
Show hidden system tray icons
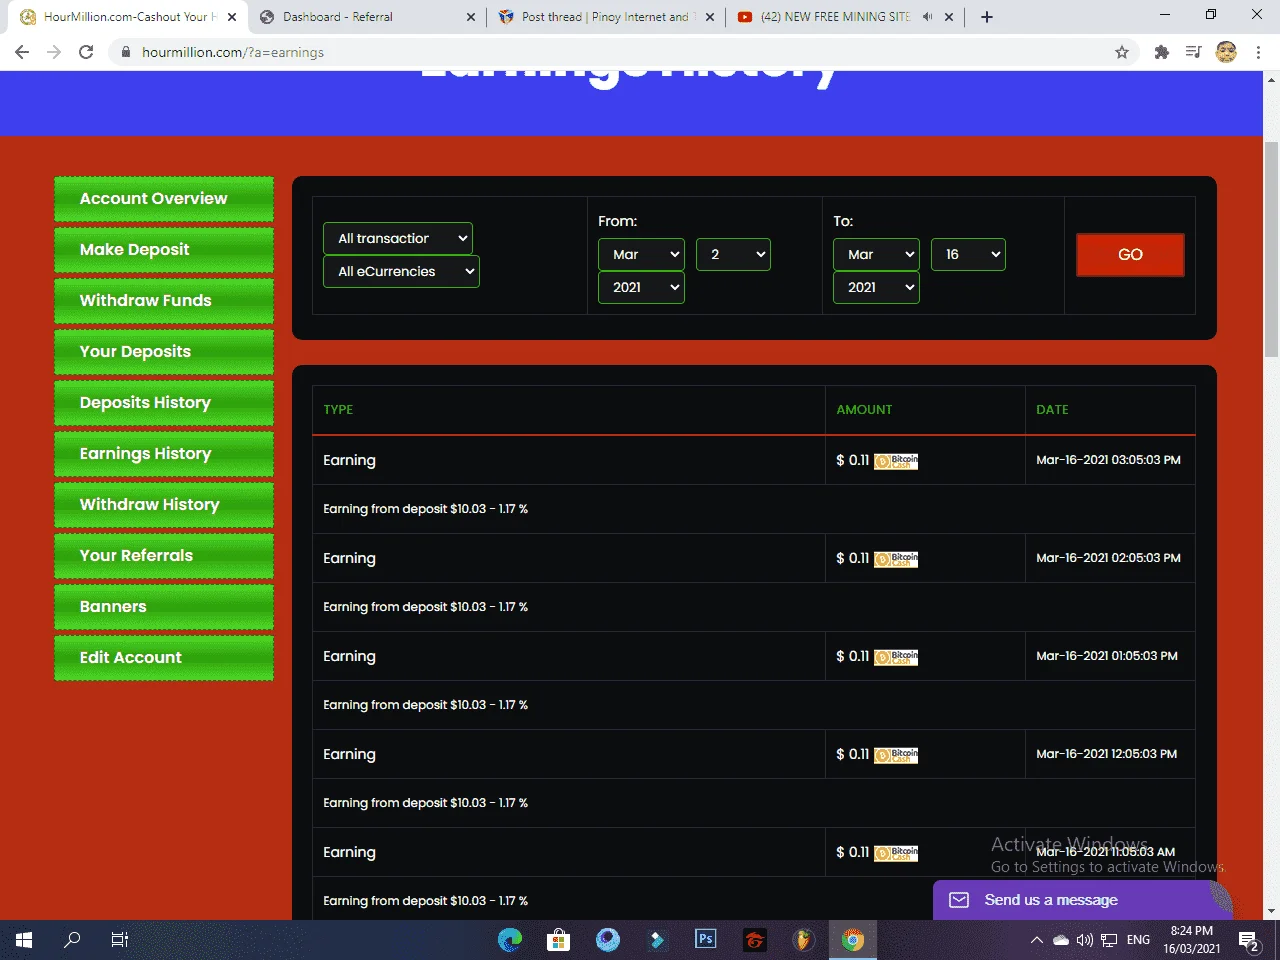1037,940
